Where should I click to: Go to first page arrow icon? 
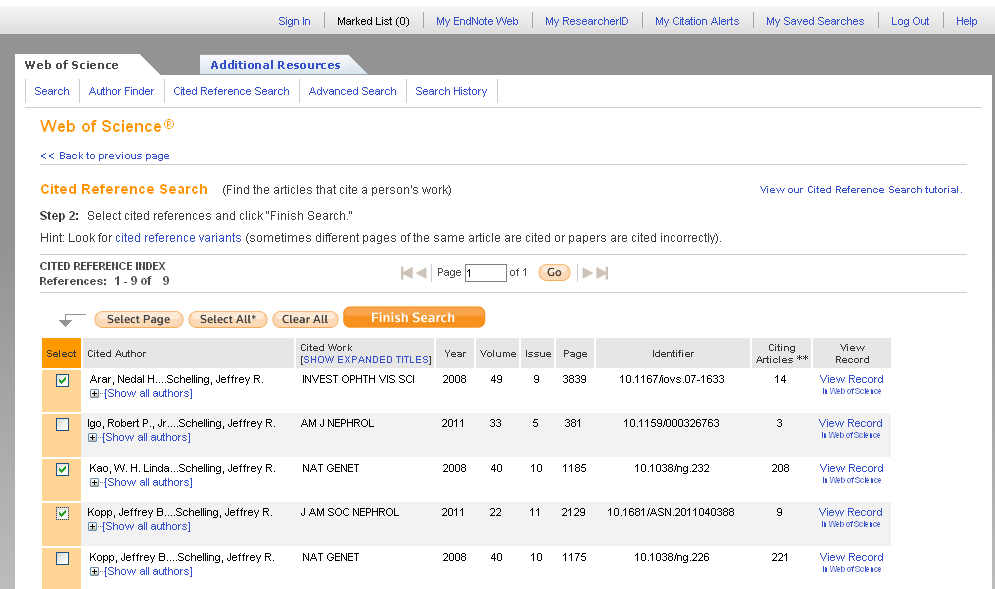click(407, 273)
